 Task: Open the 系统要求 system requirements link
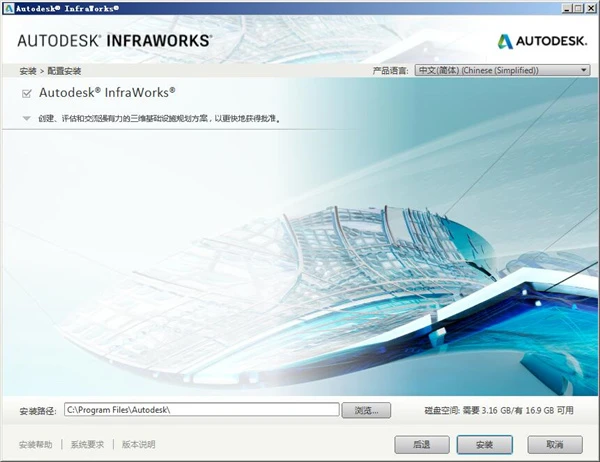87,444
